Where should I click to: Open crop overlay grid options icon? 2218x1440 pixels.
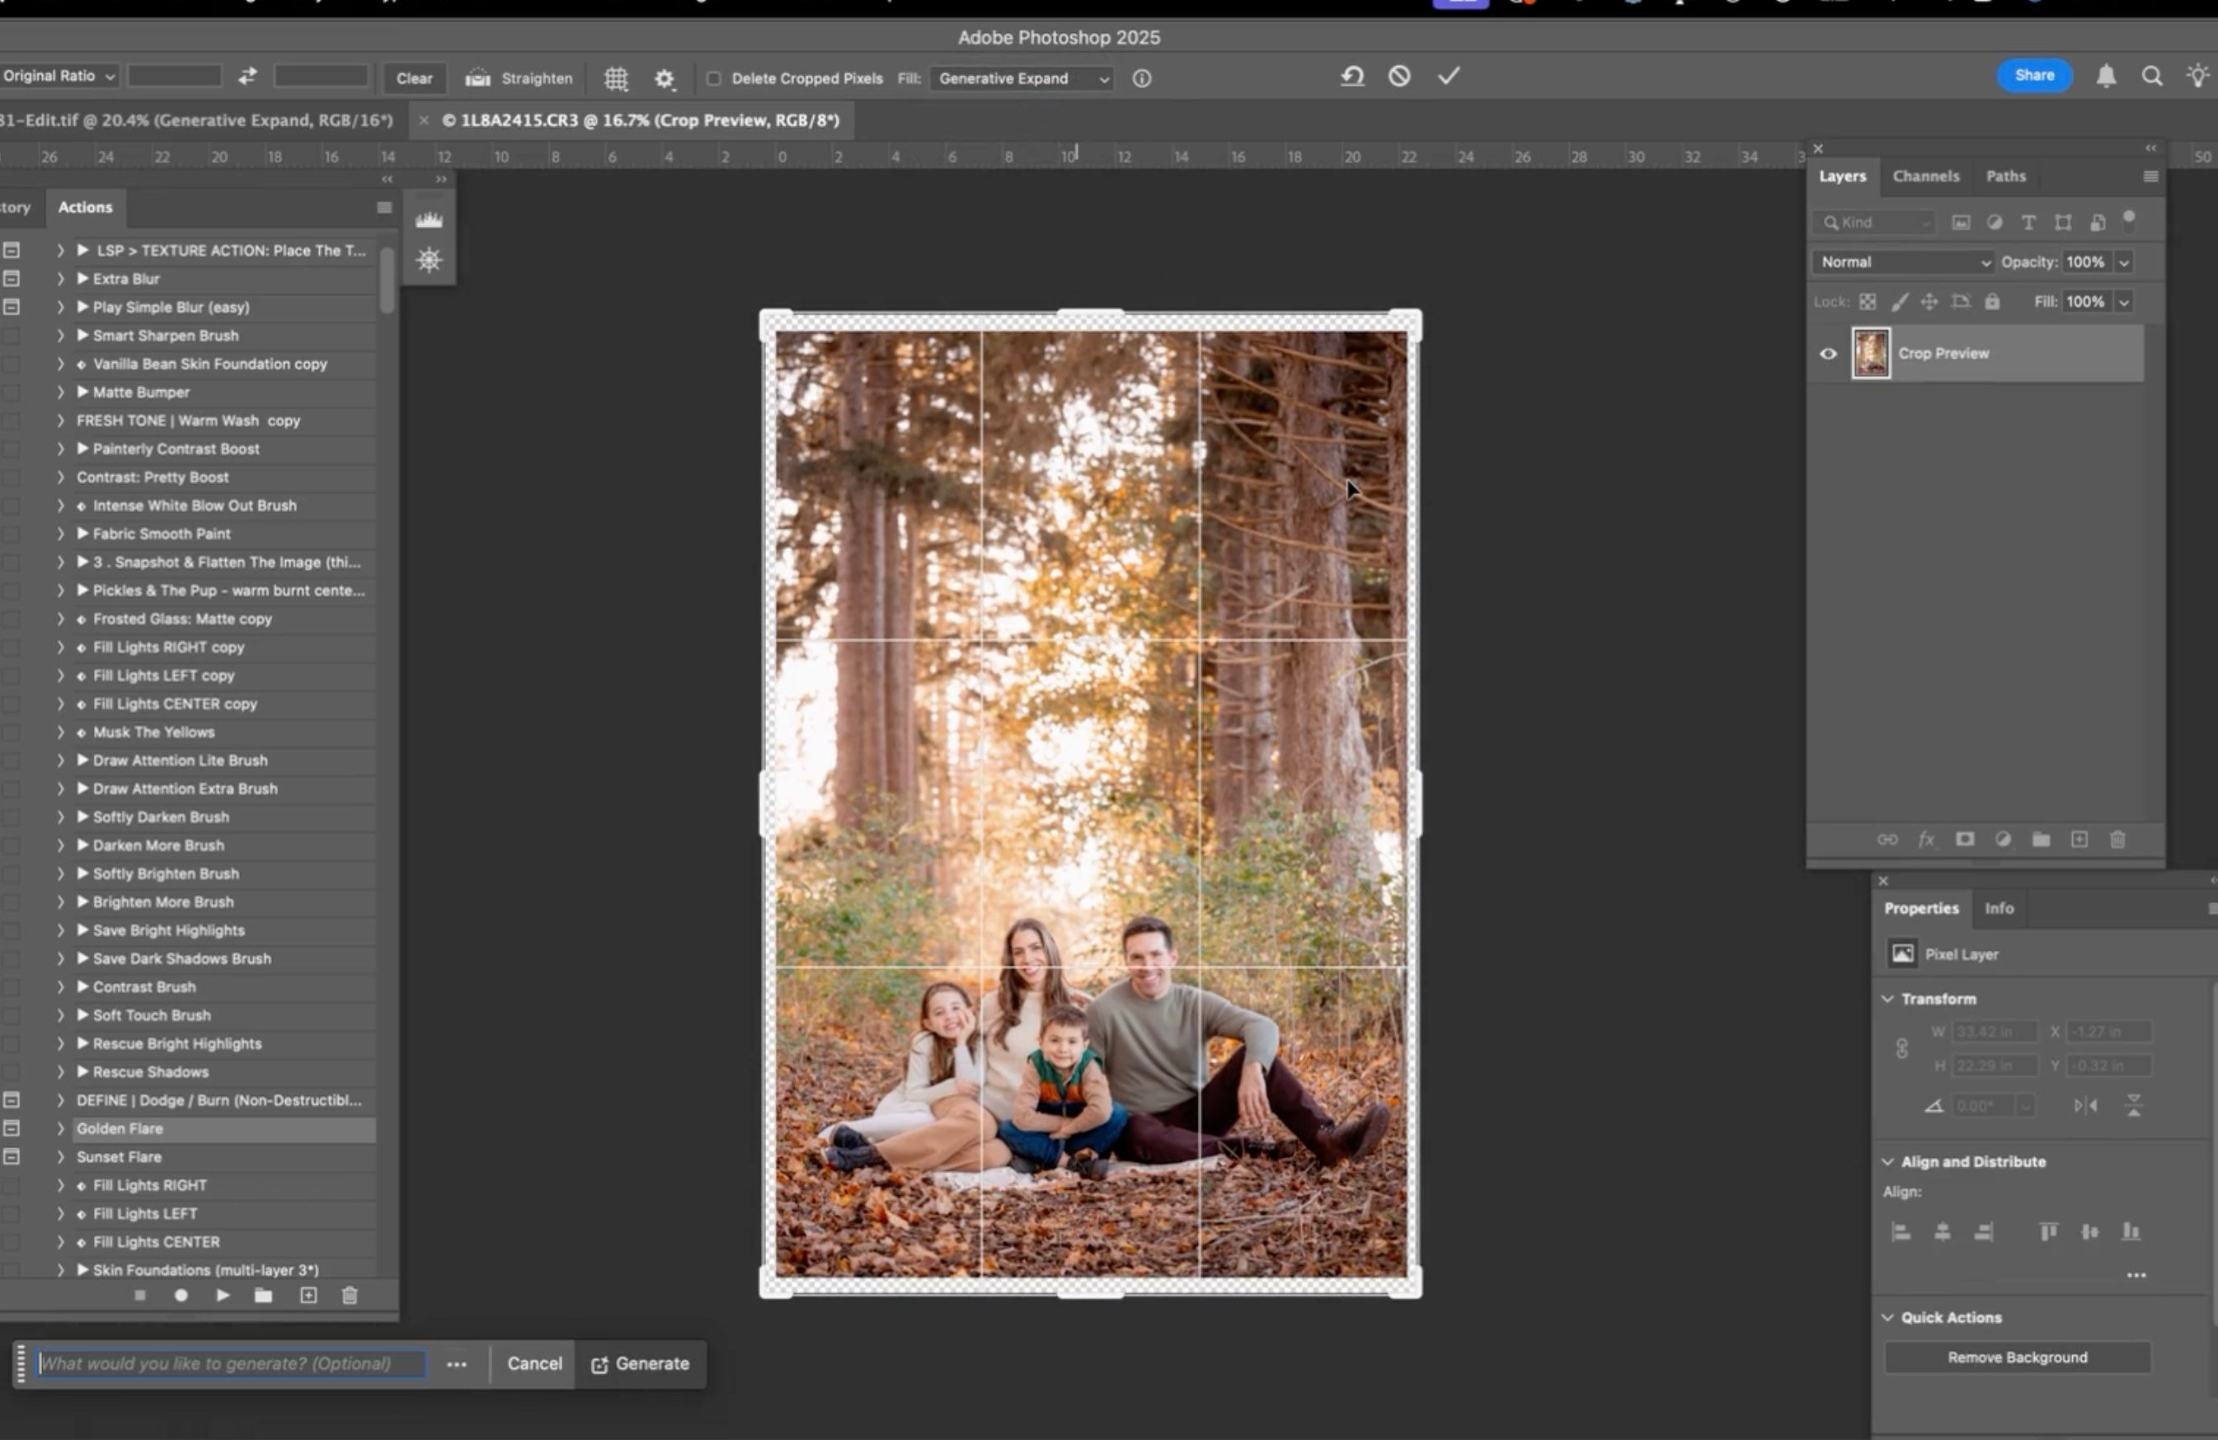[x=616, y=78]
